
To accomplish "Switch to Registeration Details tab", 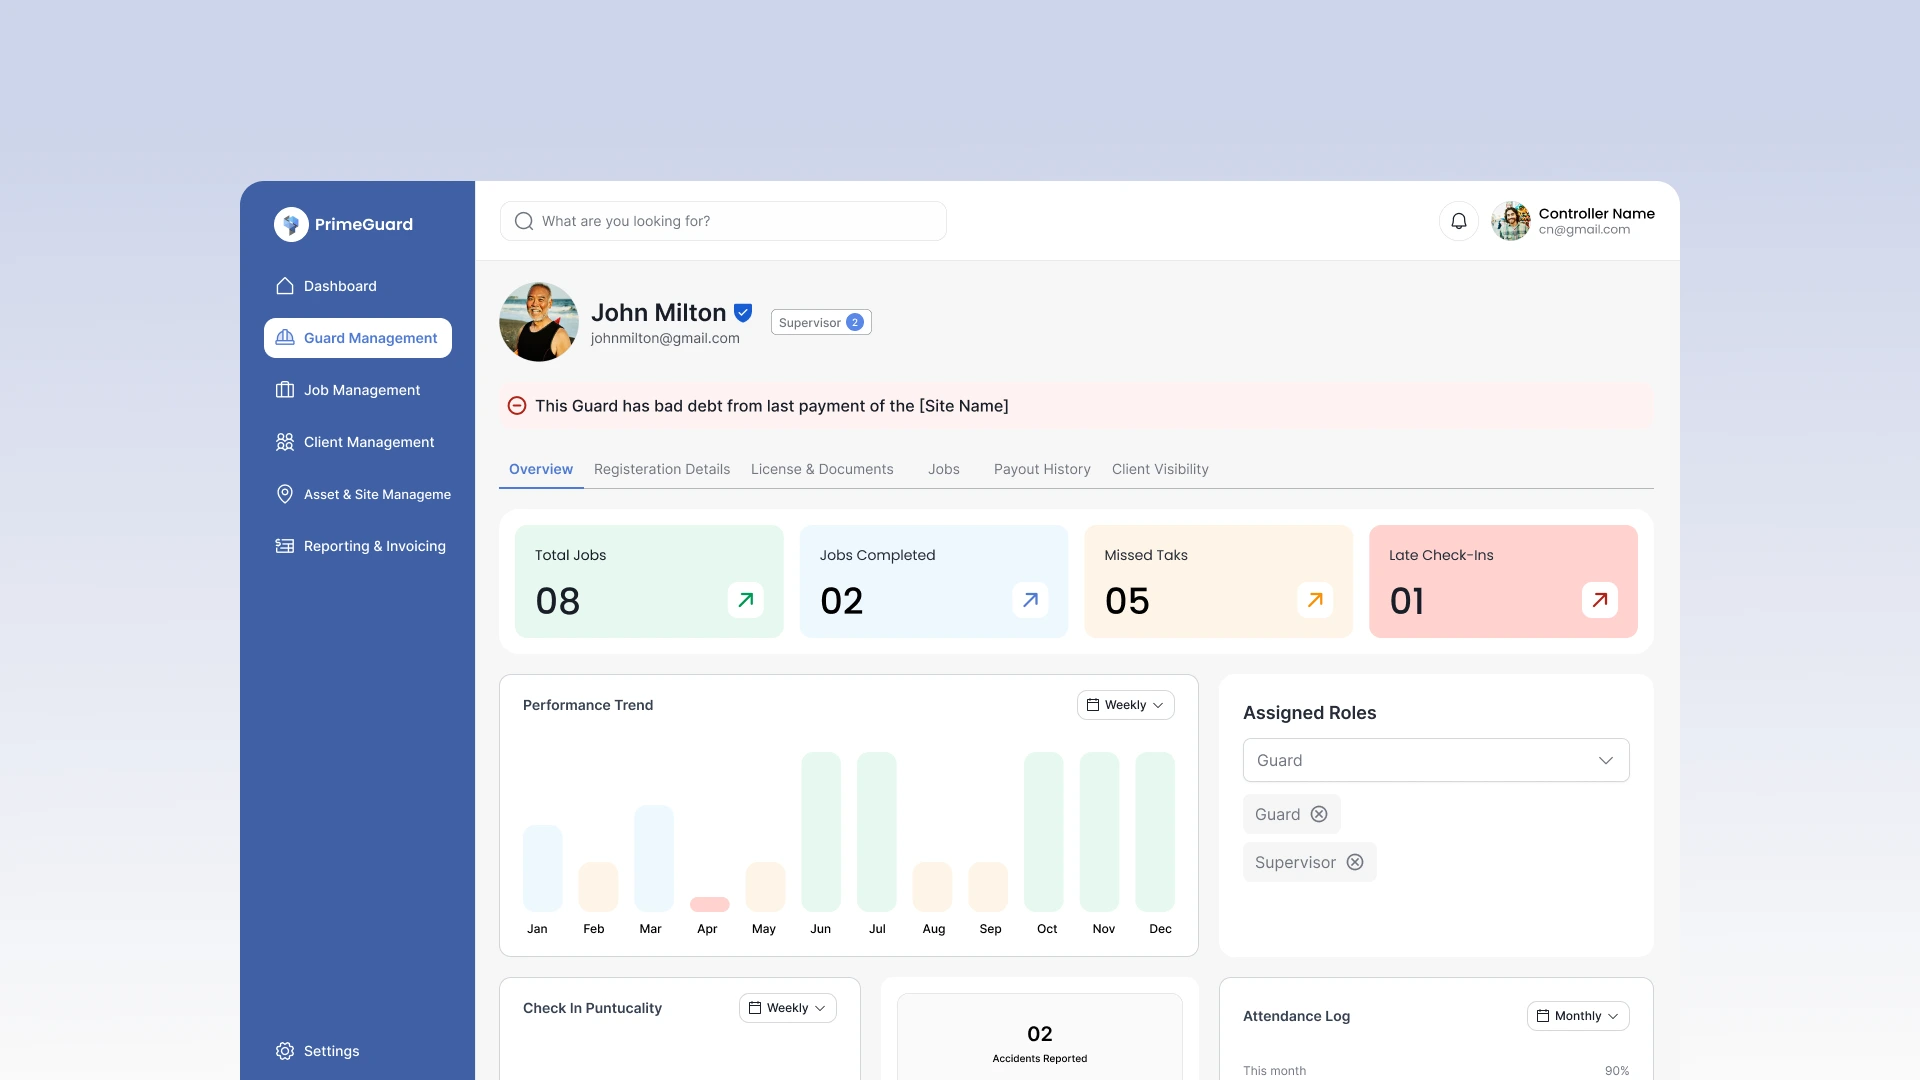I will click(x=662, y=469).
